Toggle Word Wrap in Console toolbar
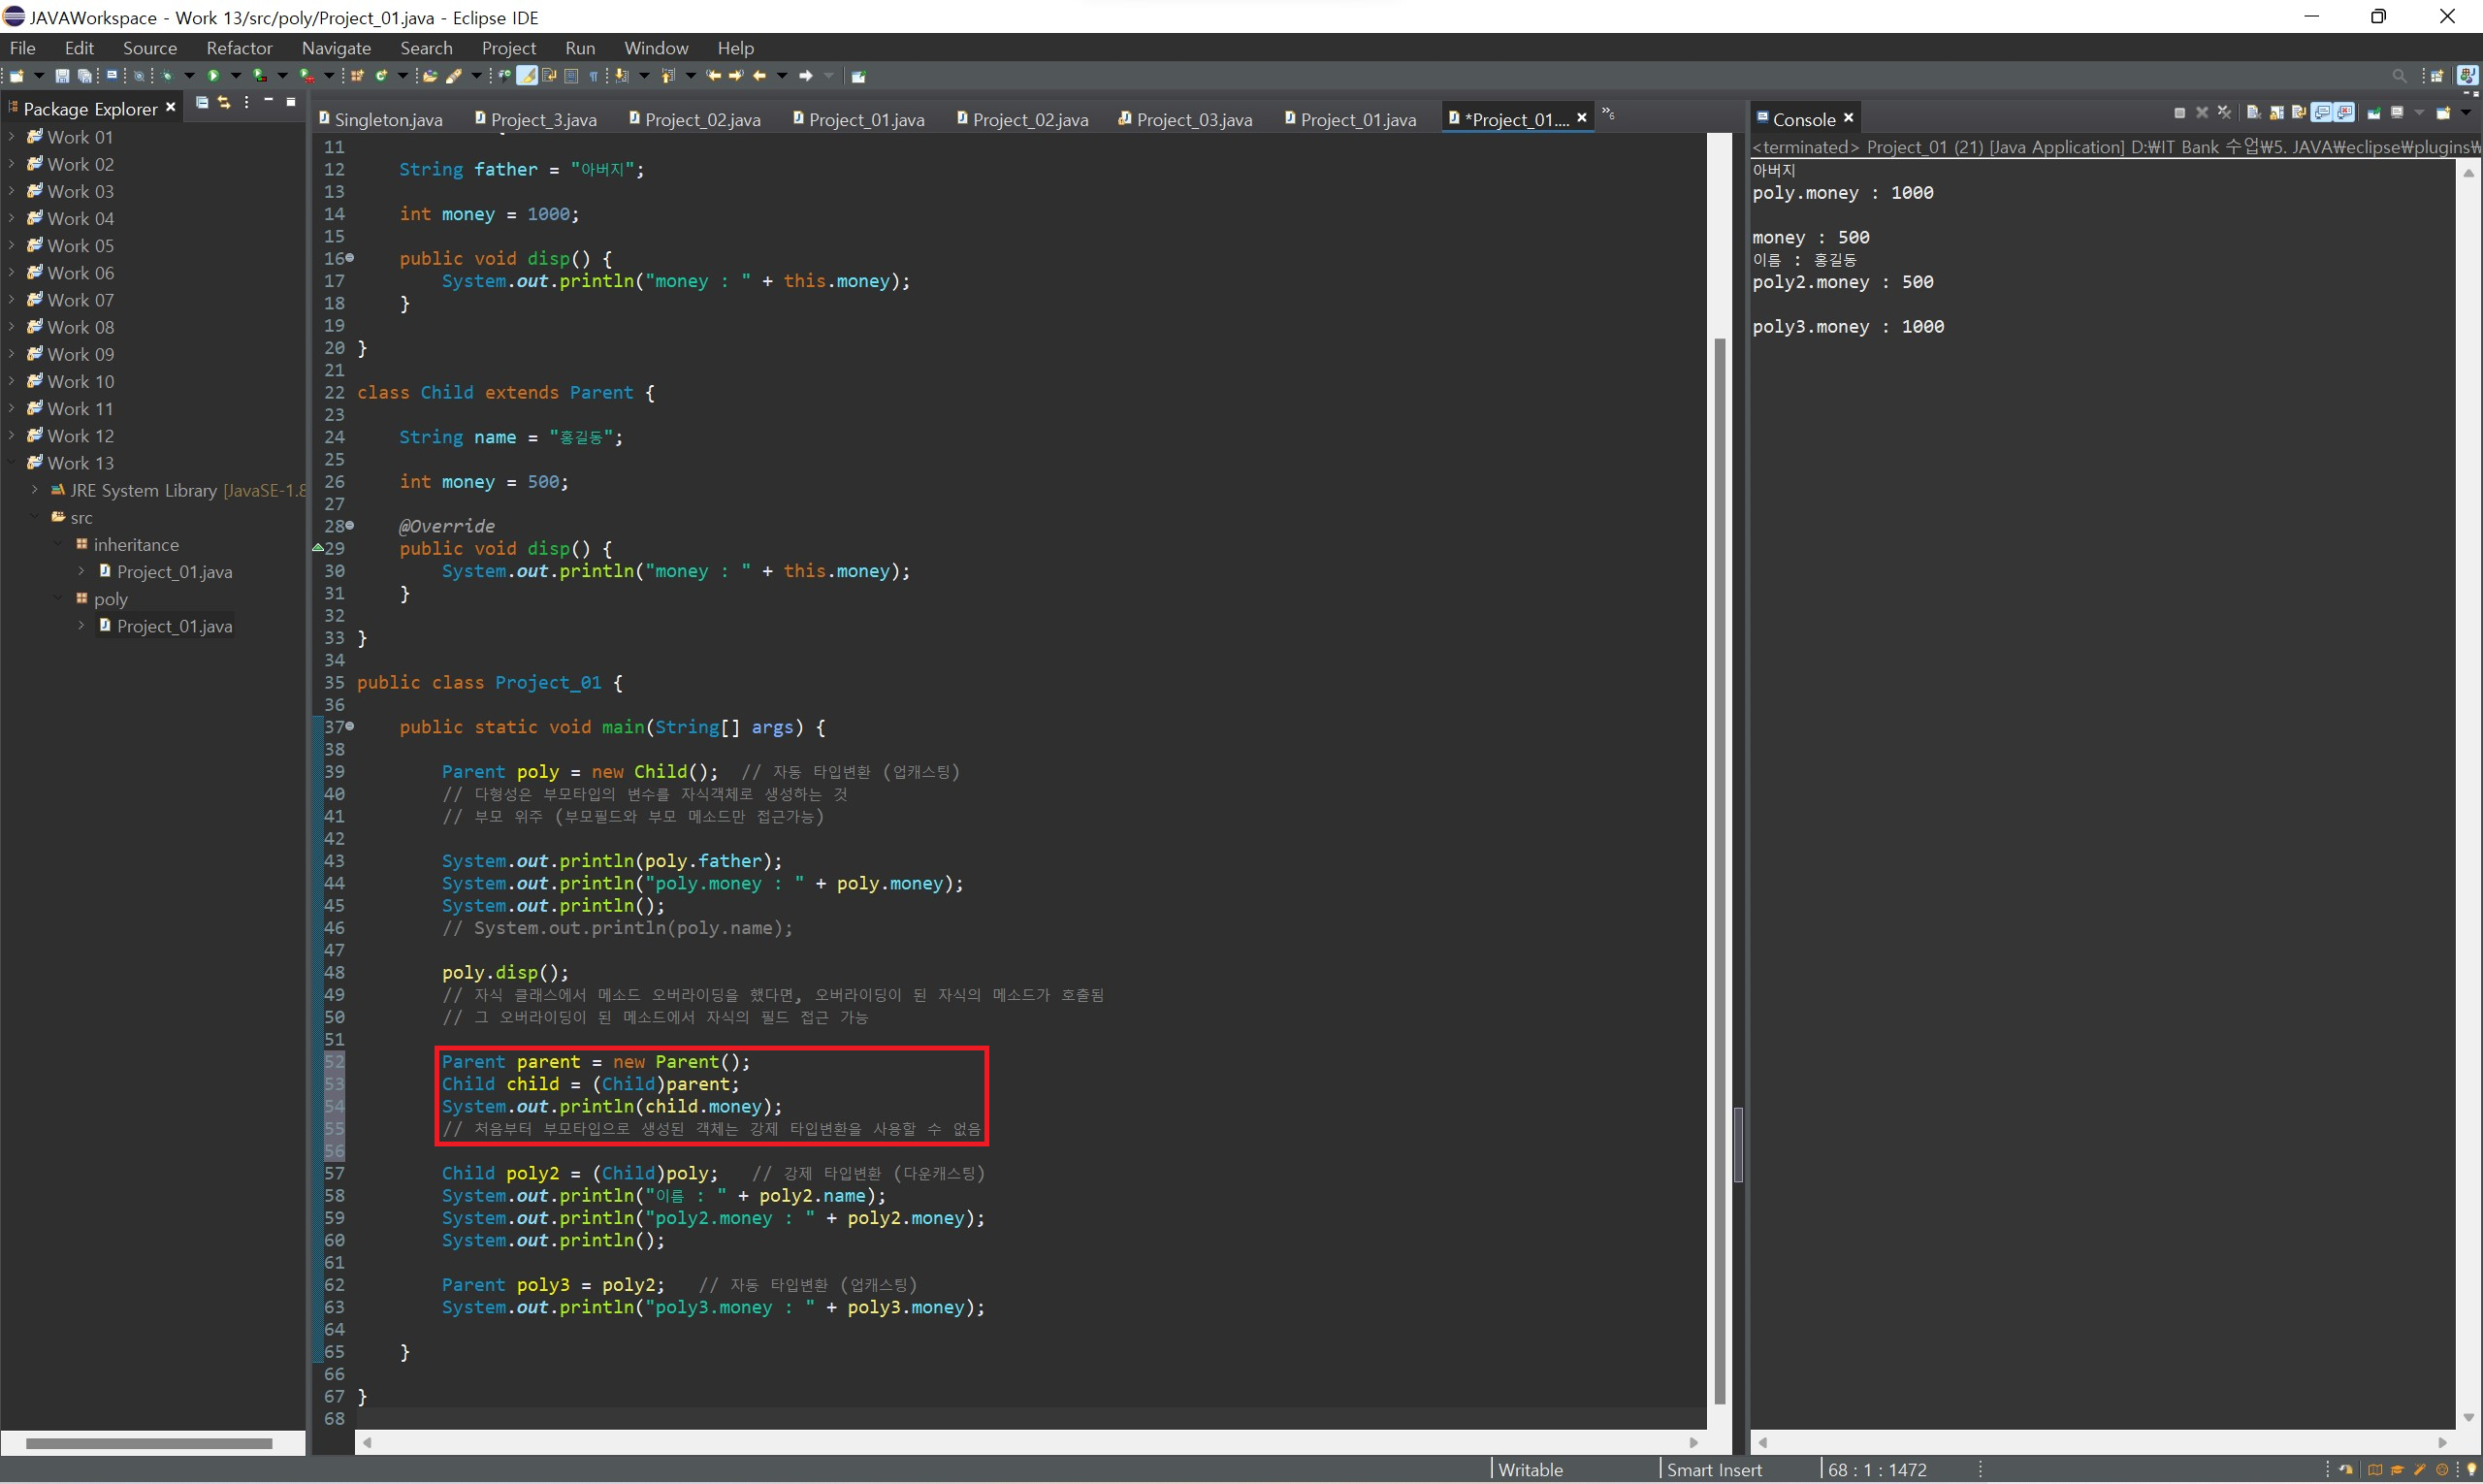This screenshot has height=1484, width=2483. 2299,113
